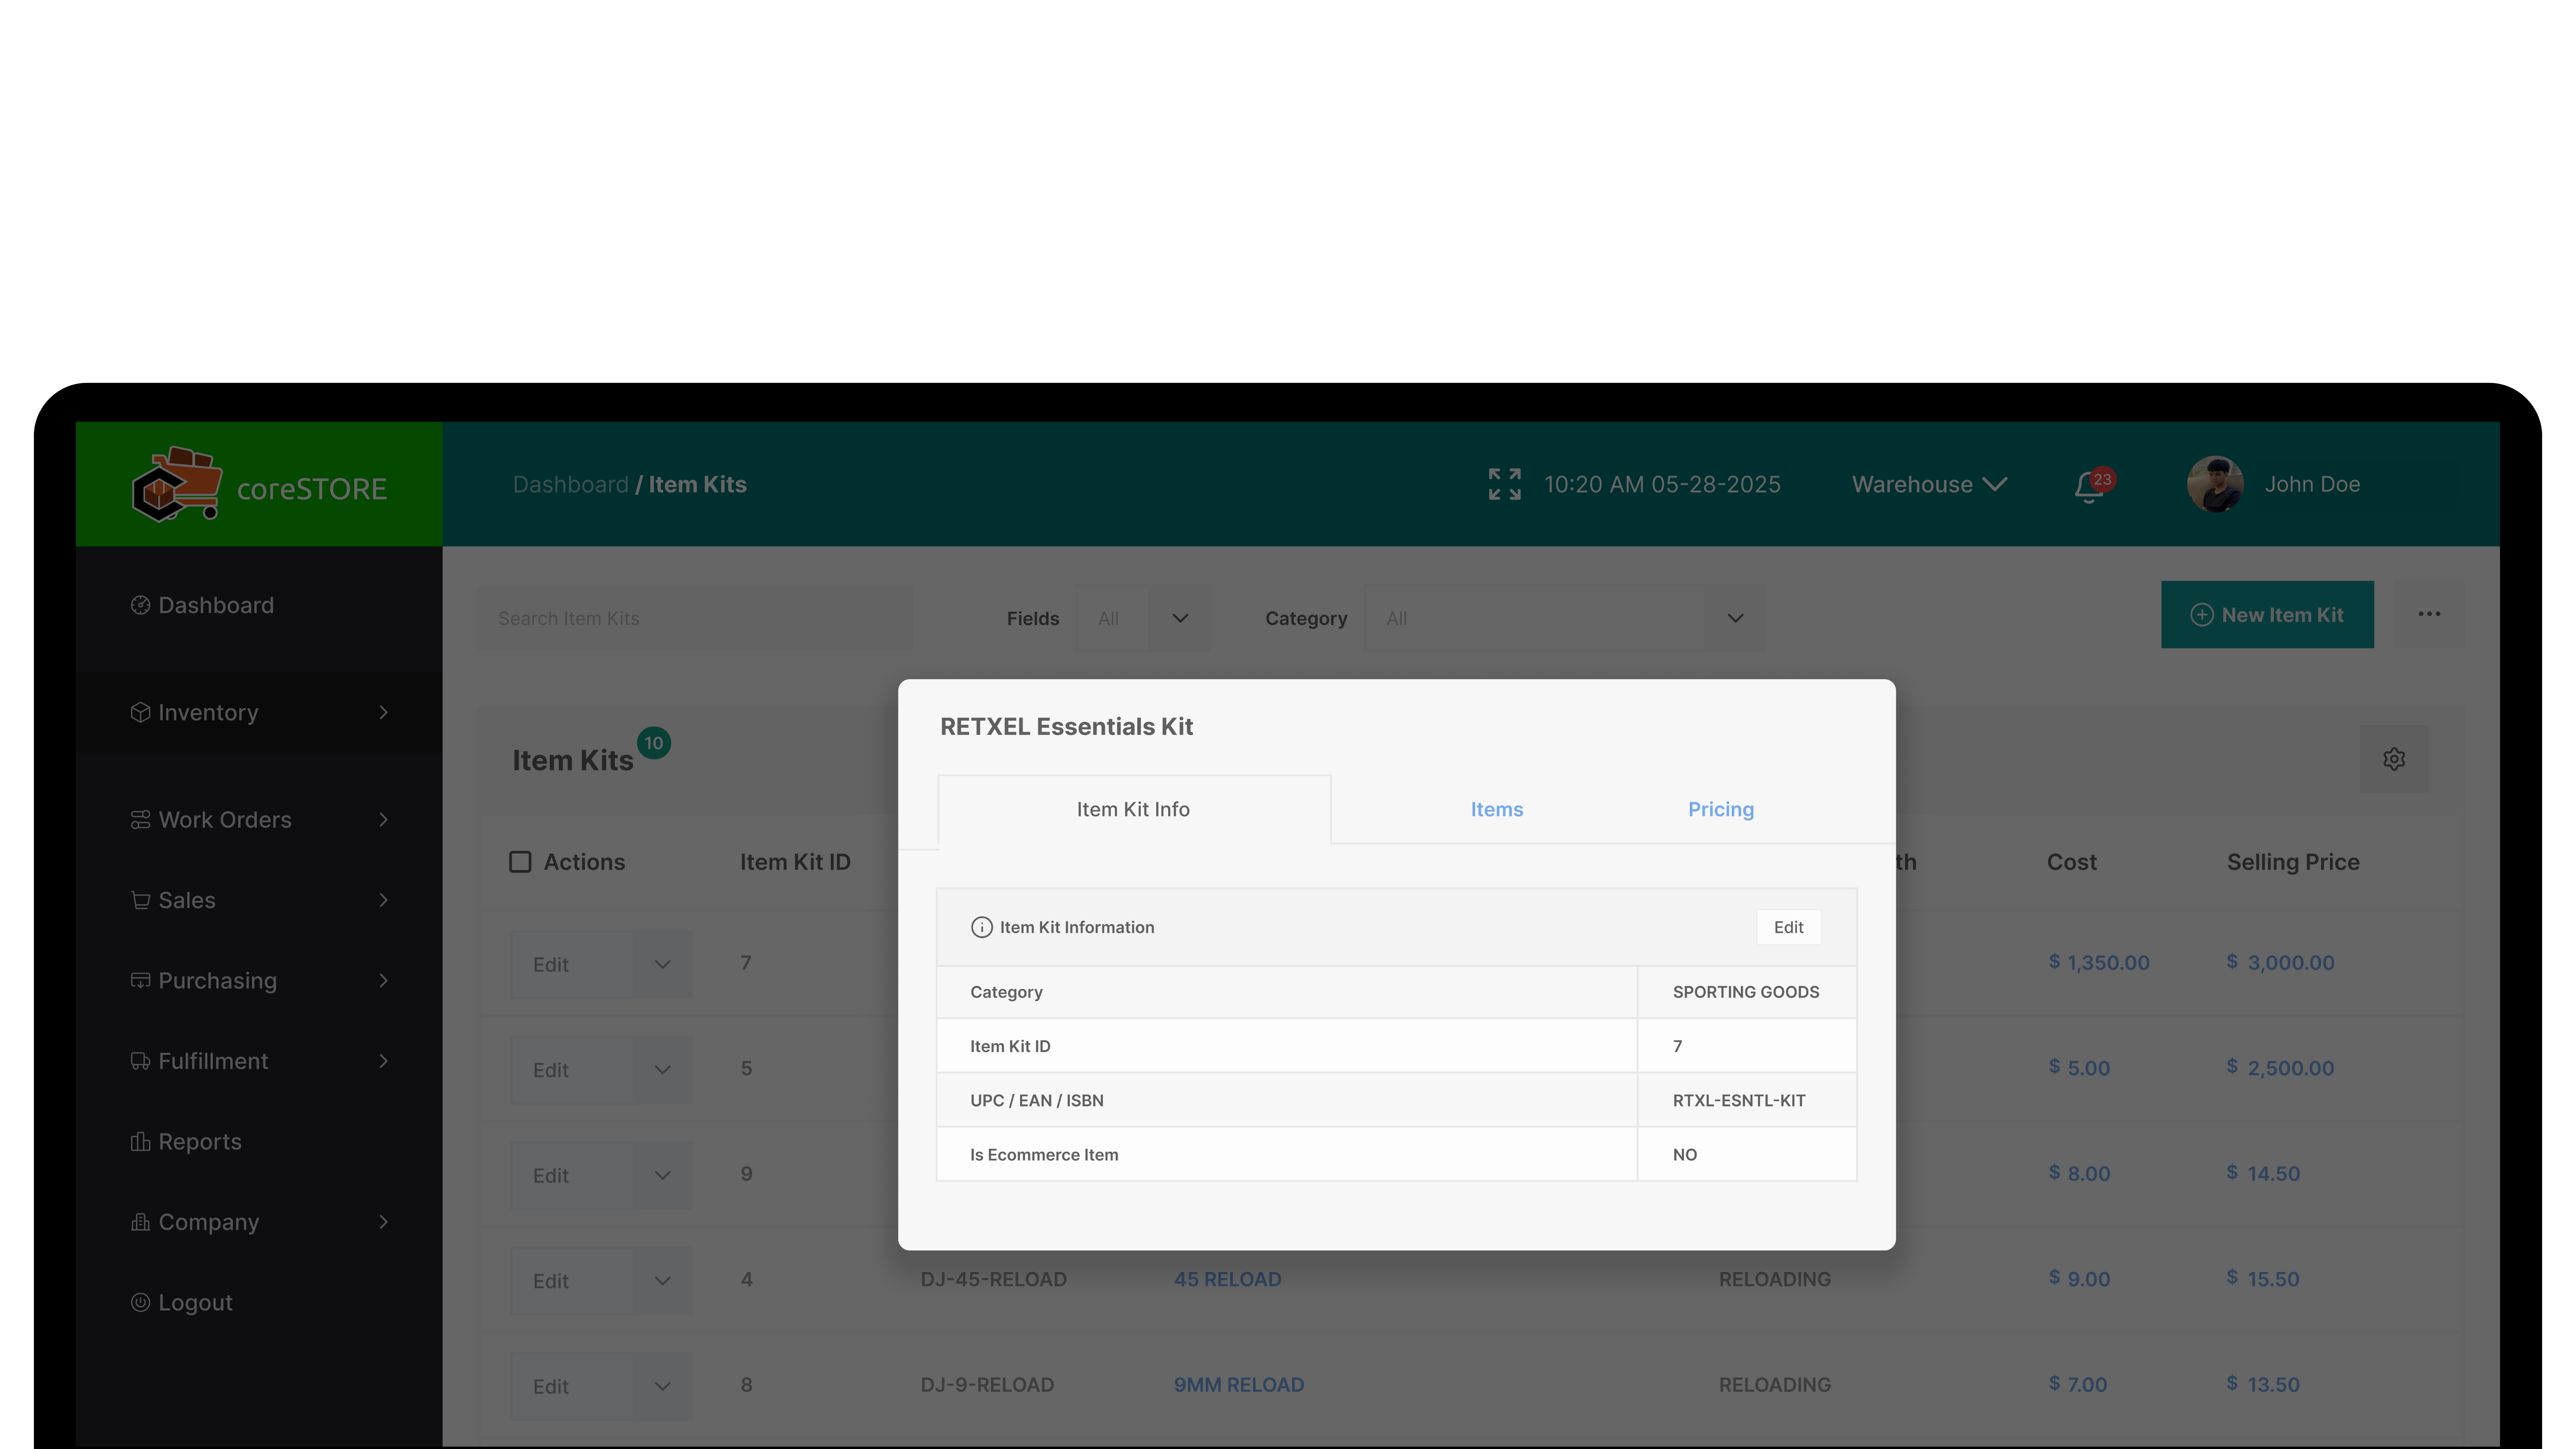Screen dimensions: 2576x1449
Task: Open Edit dropdown arrow for kit ID 5
Action: click(662, 1070)
